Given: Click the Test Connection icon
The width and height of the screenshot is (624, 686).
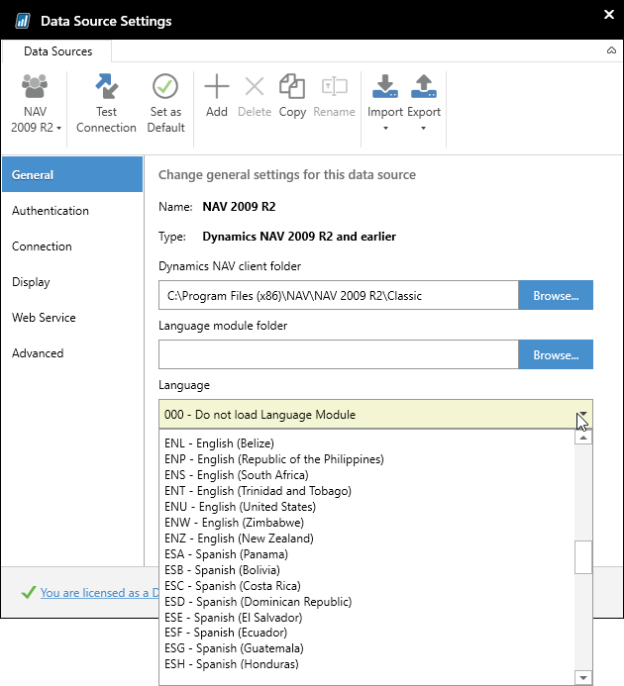Looking at the screenshot, I should [106, 86].
